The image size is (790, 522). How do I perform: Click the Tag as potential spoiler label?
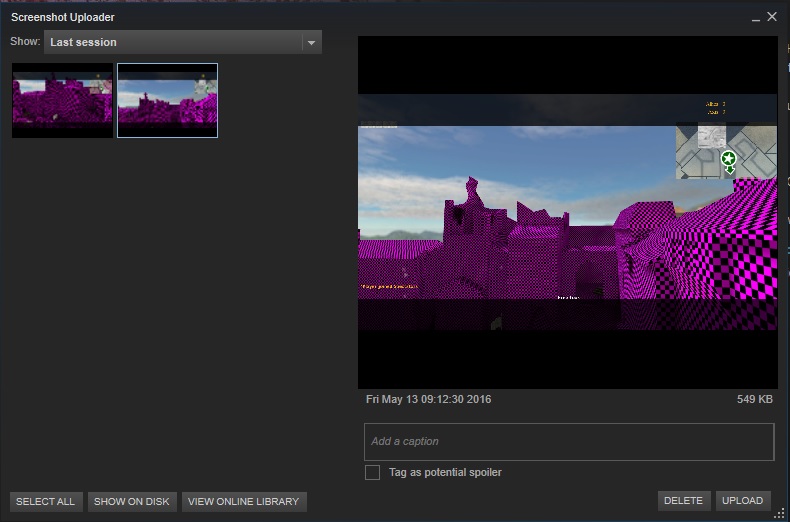point(445,473)
